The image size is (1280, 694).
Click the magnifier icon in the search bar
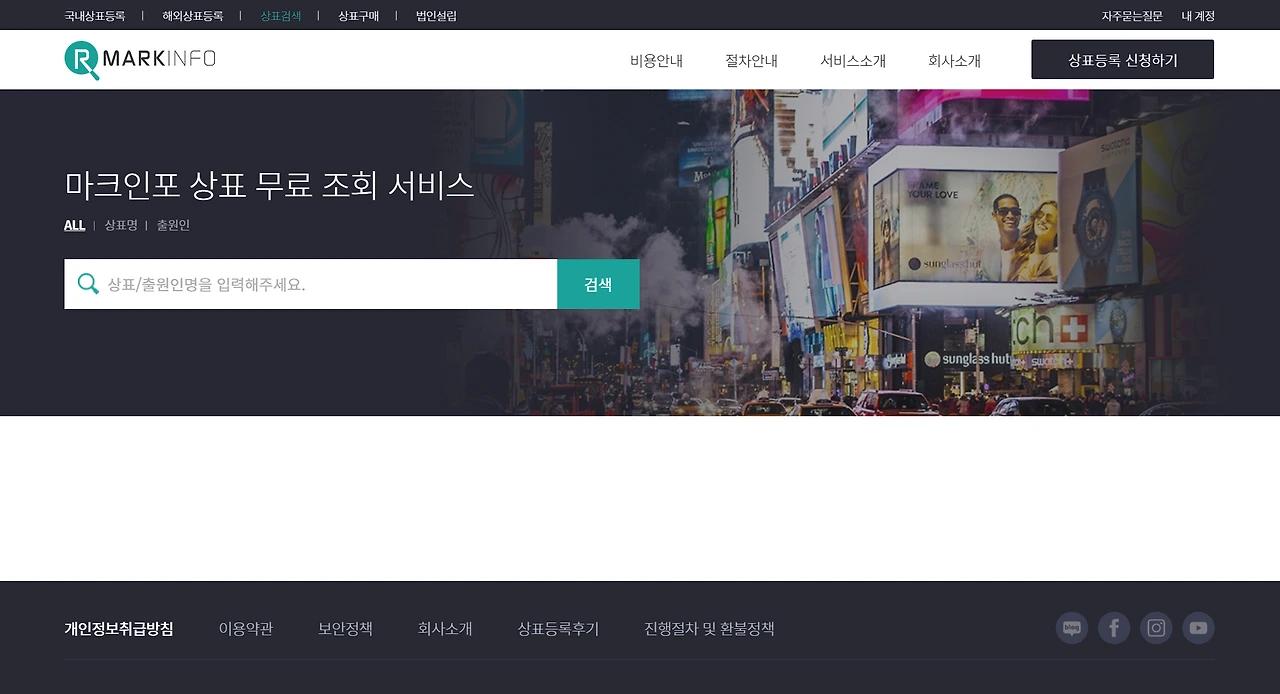87,284
